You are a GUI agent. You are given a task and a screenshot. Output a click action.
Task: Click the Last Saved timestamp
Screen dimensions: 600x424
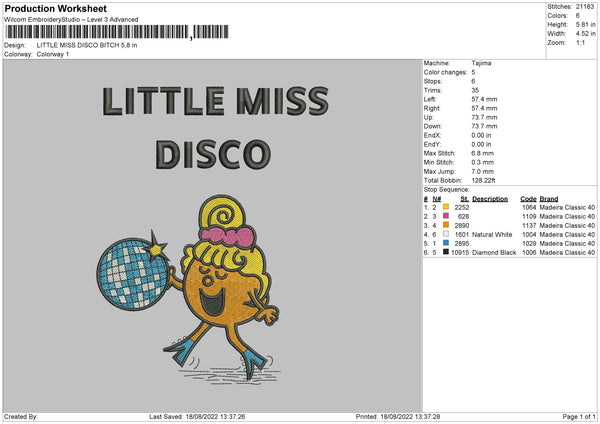[197, 417]
